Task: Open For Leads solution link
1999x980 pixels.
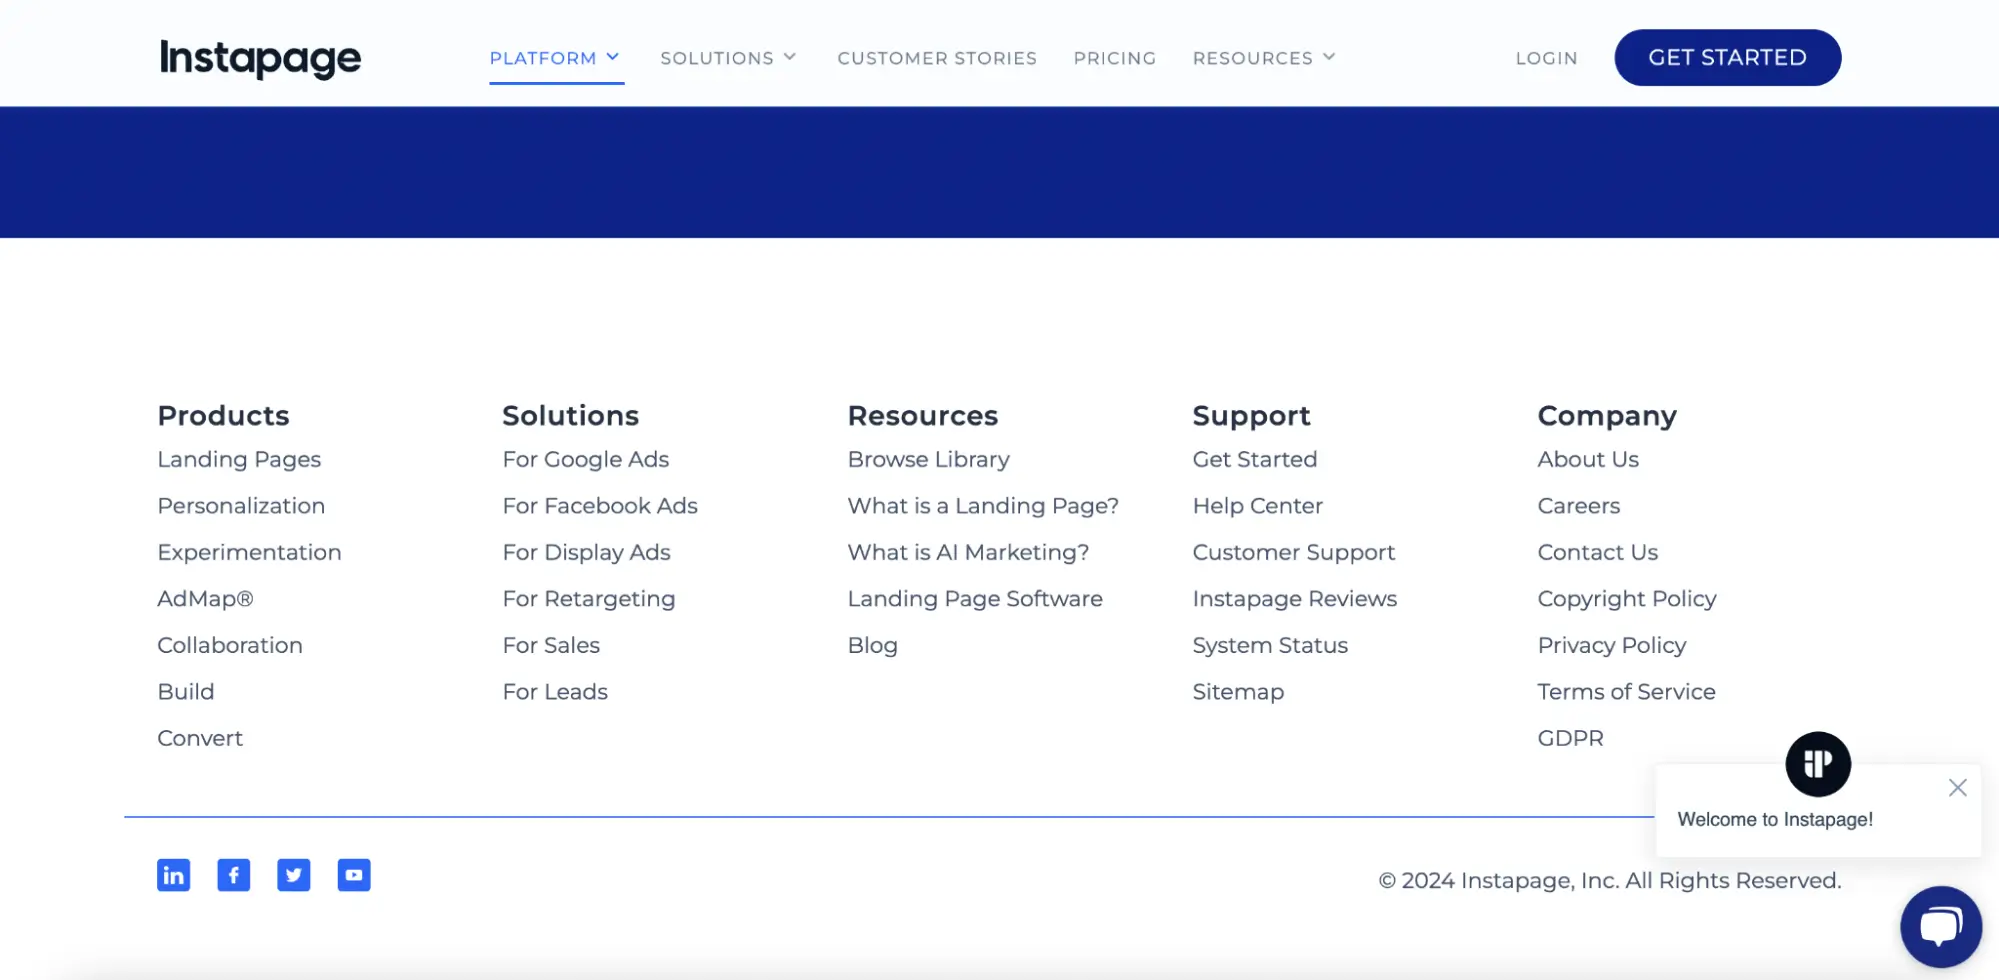Action: click(555, 692)
